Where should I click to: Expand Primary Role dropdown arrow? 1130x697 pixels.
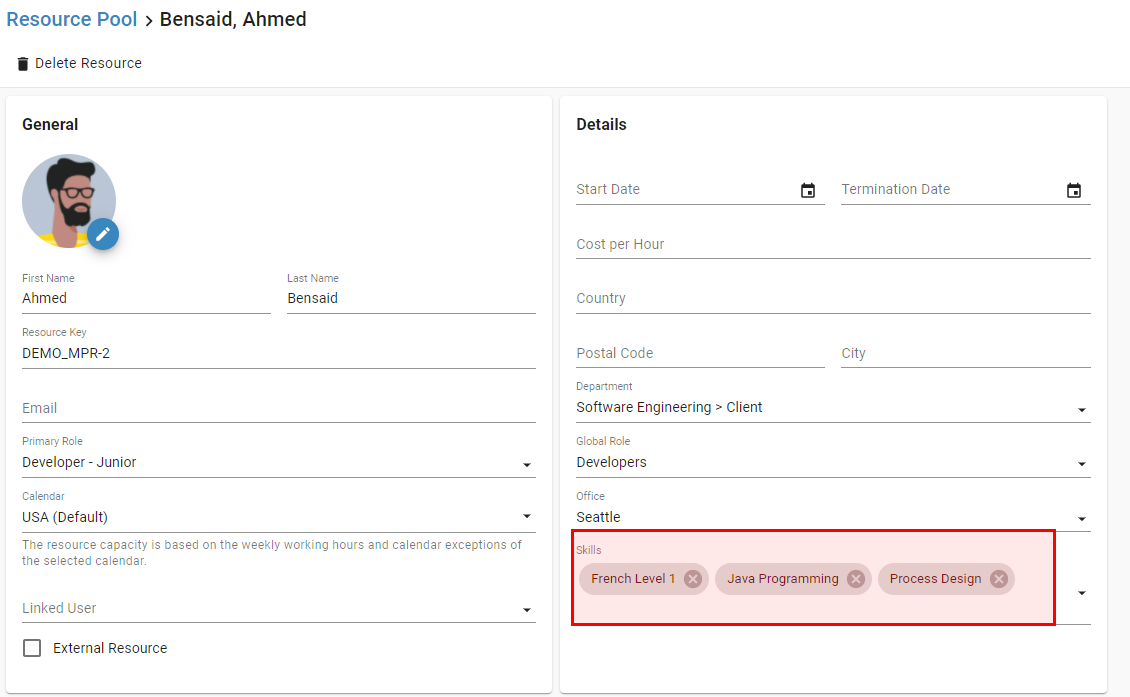527,465
